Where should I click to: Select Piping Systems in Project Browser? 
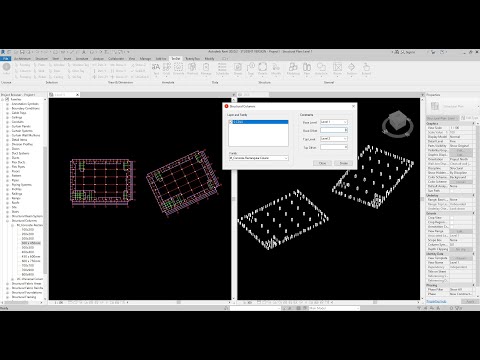(21, 185)
